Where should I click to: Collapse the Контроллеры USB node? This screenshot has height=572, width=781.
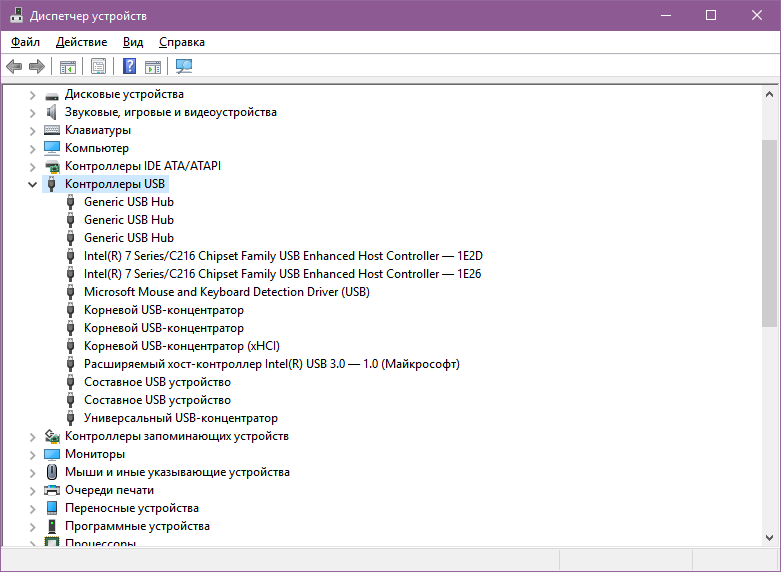pos(32,184)
